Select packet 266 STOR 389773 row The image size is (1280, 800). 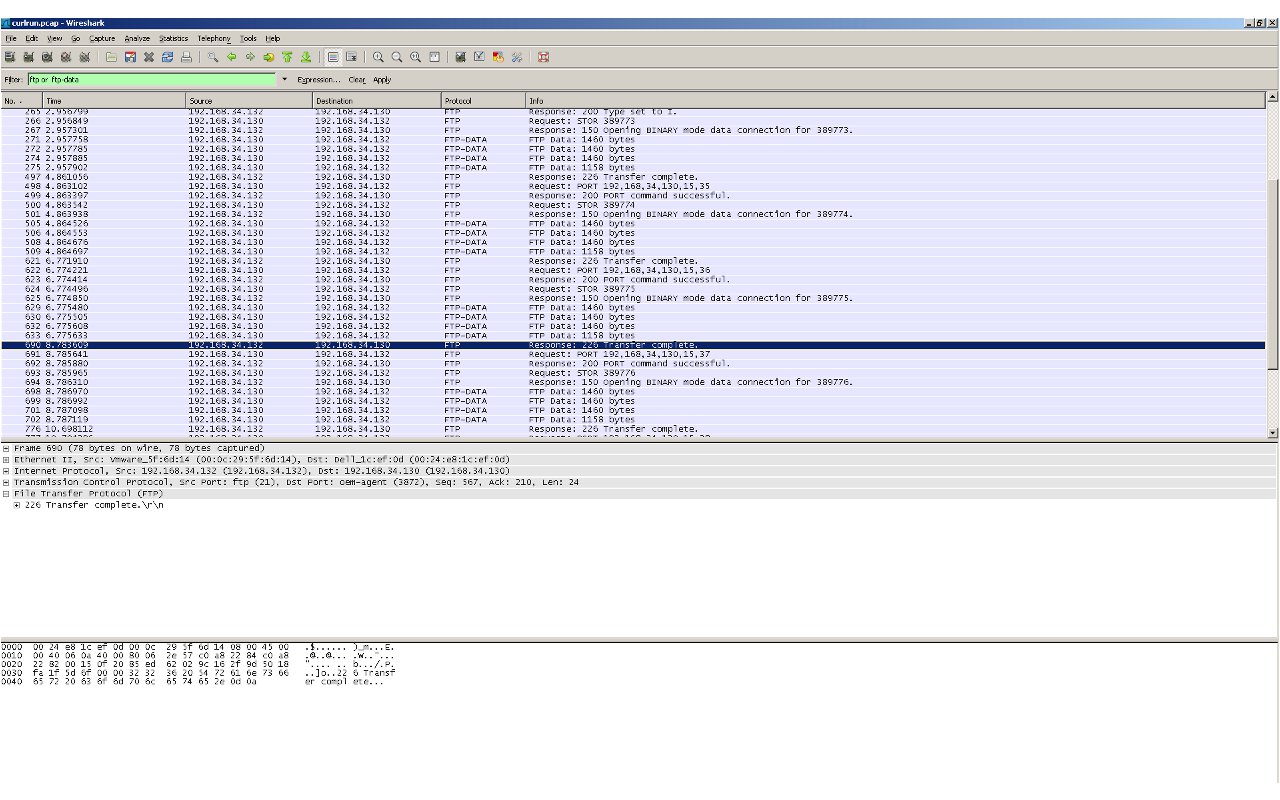coord(633,121)
